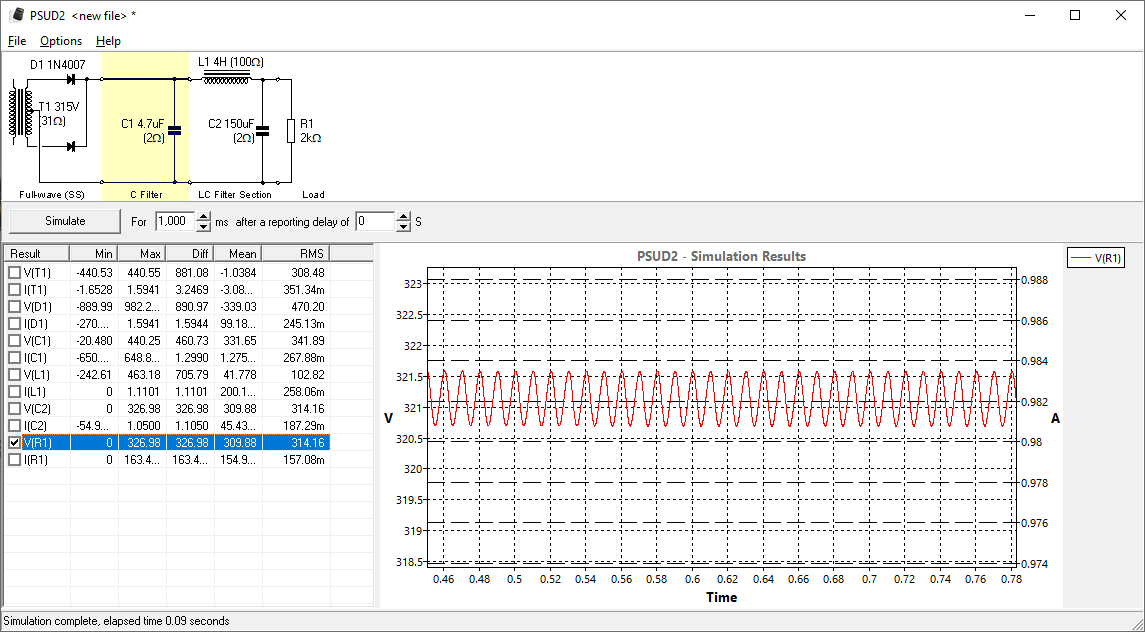Increase simulation duration with up arrow
1145x632 pixels.
204,216
